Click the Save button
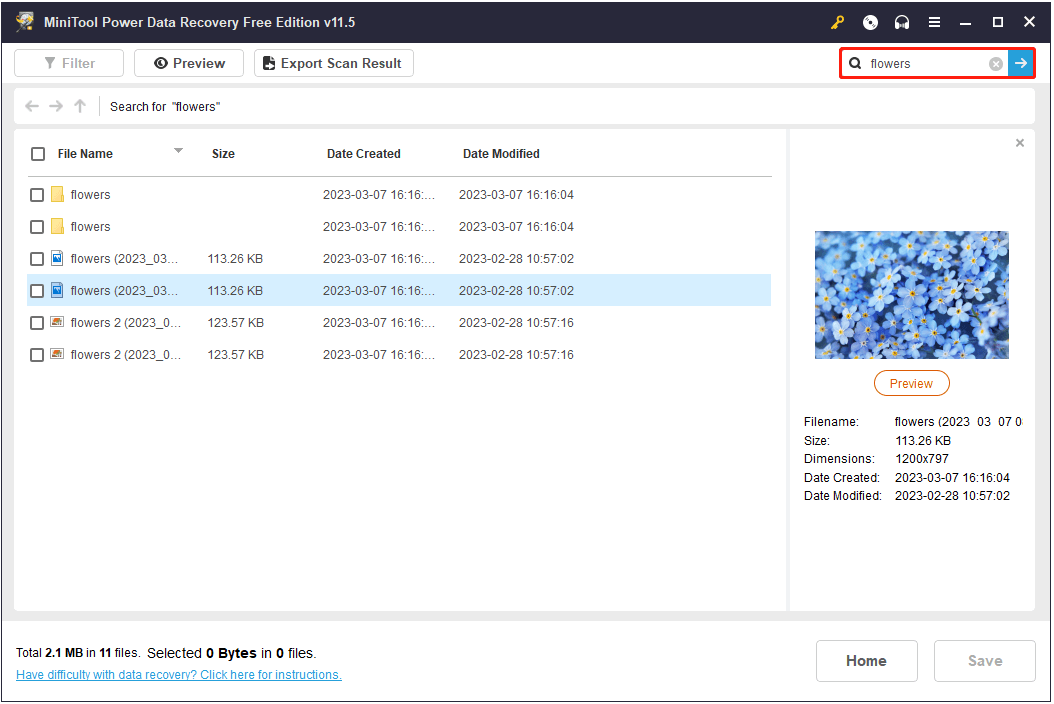The image size is (1054, 704). point(985,661)
